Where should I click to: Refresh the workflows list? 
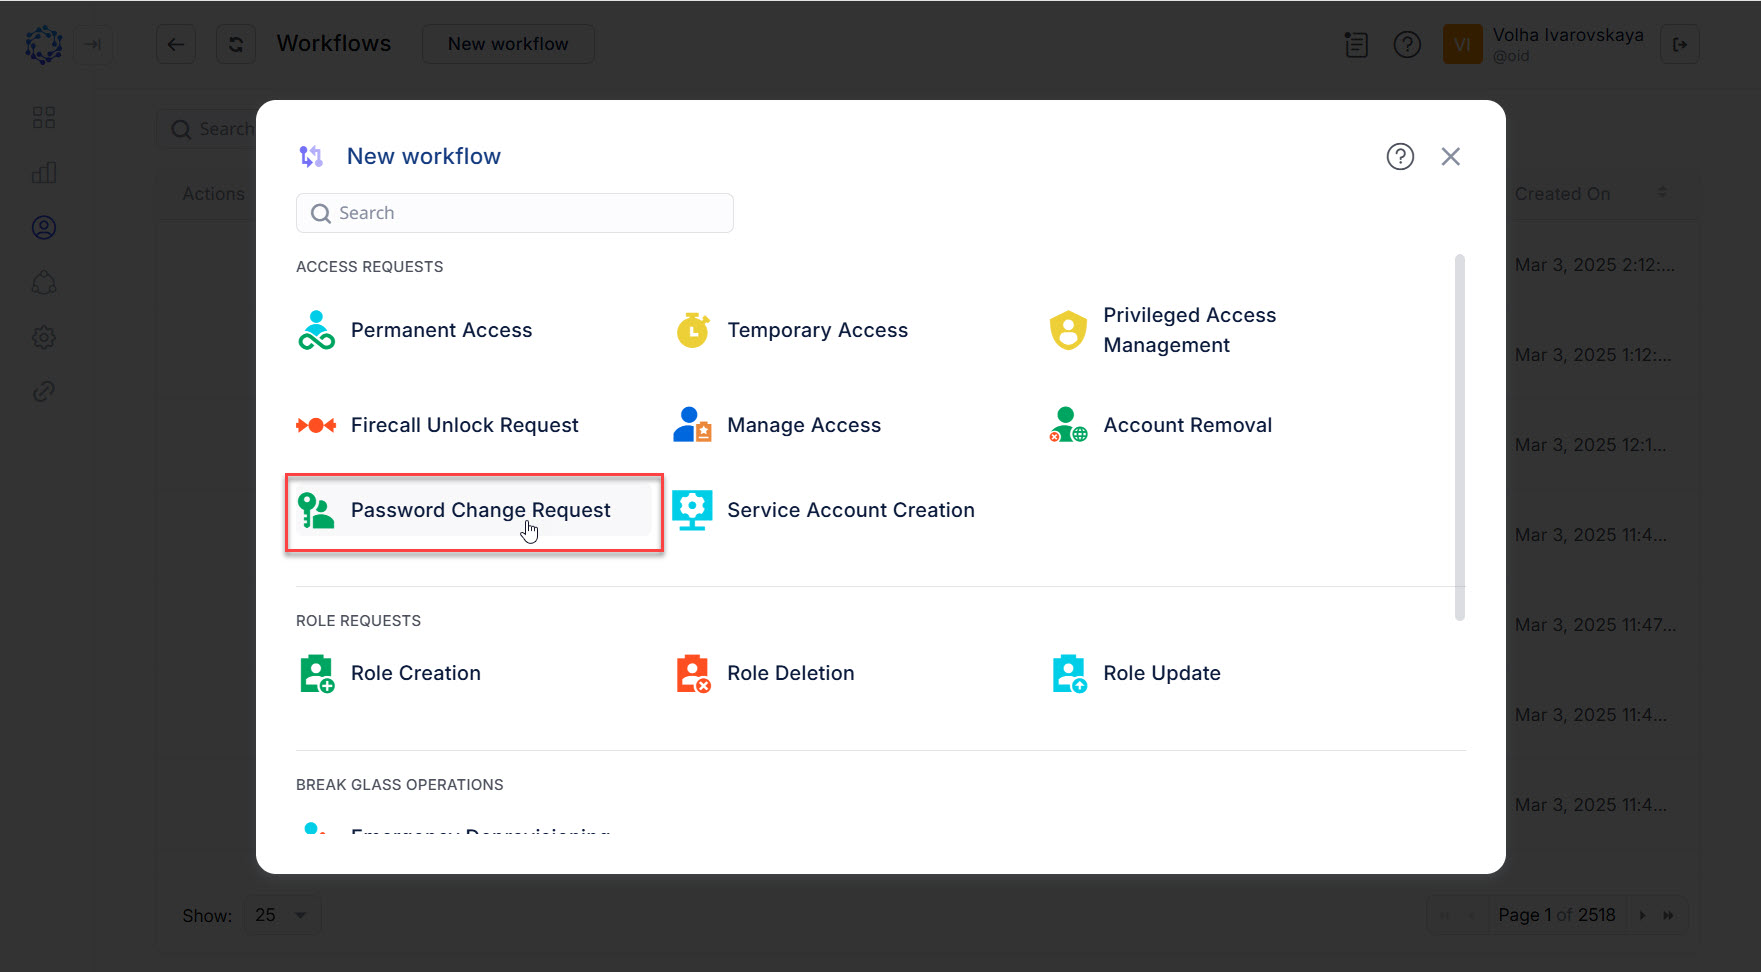coord(235,44)
